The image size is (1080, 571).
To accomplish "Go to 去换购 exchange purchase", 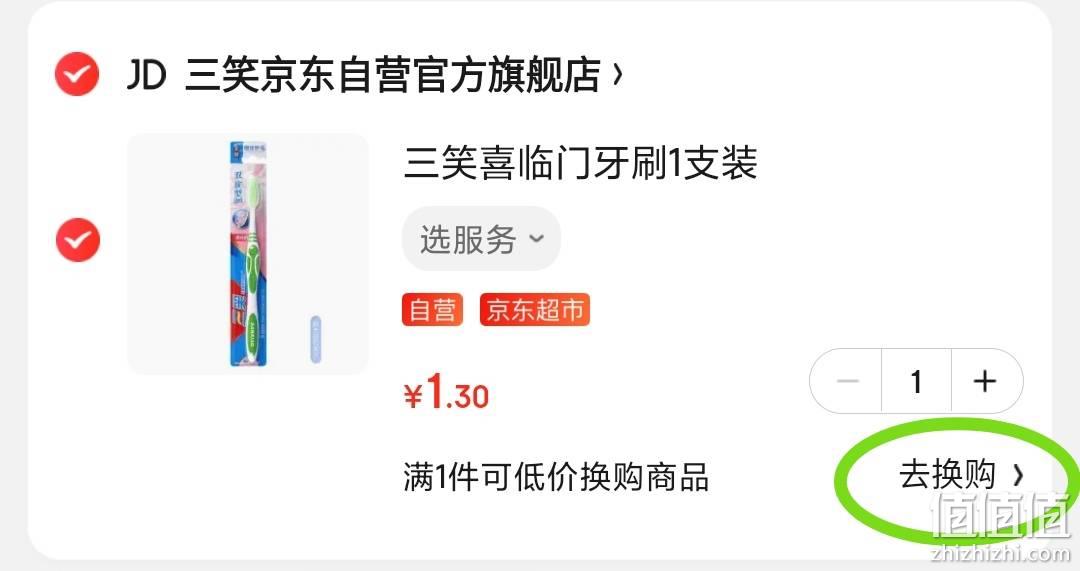I will tap(961, 475).
